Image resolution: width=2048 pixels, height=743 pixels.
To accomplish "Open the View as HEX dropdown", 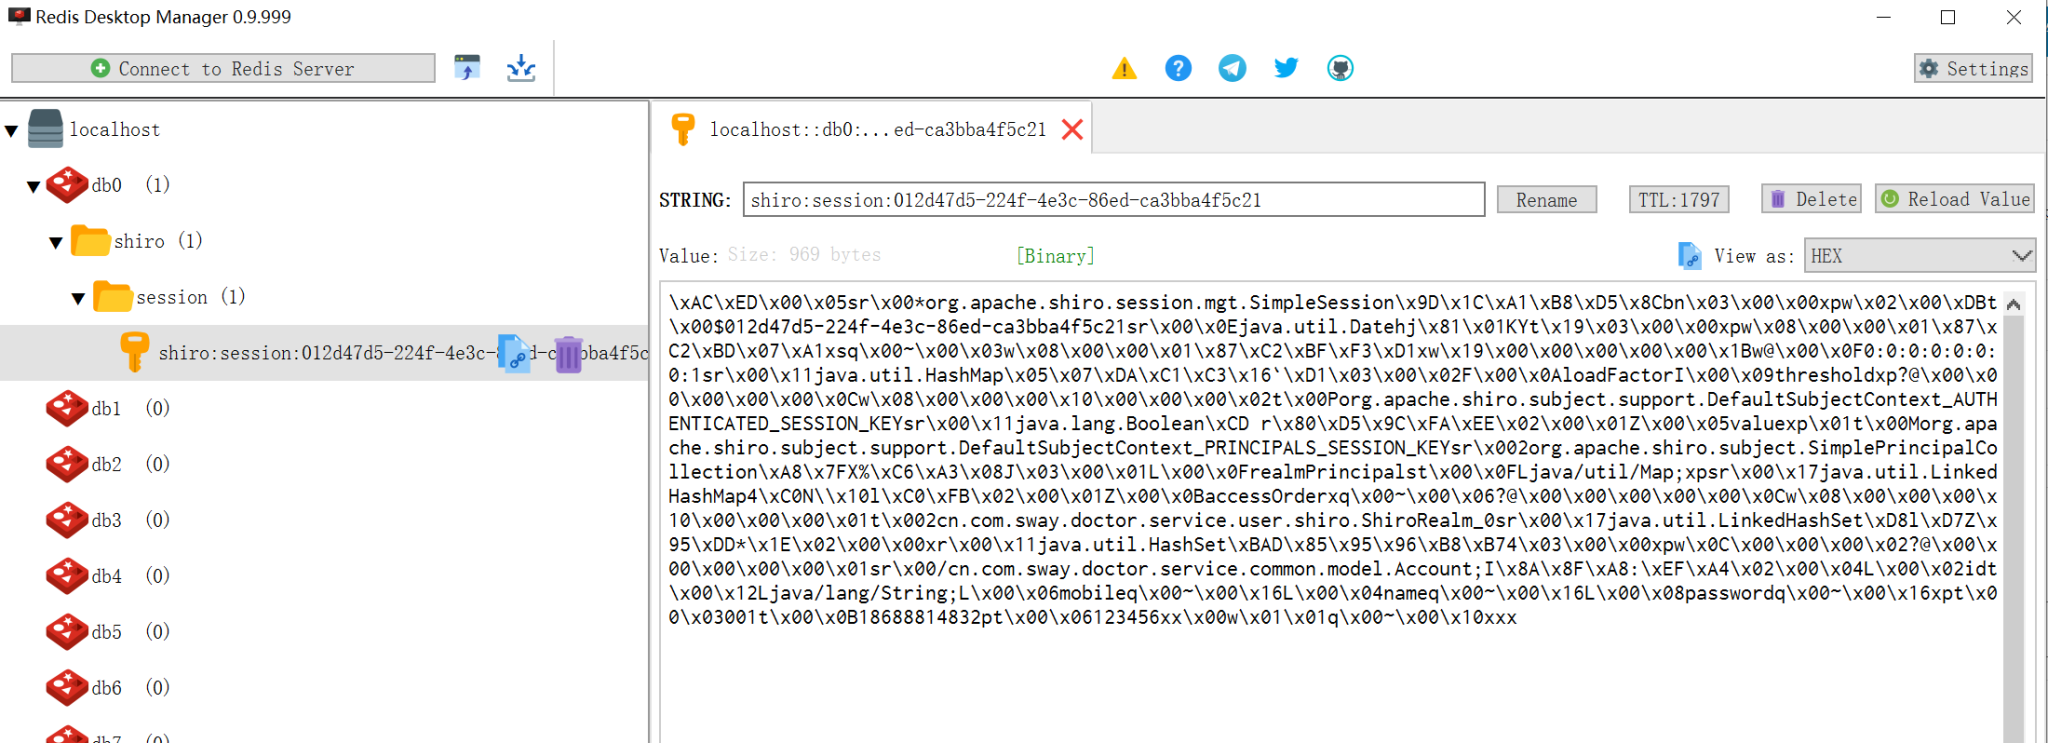I will (1919, 256).
